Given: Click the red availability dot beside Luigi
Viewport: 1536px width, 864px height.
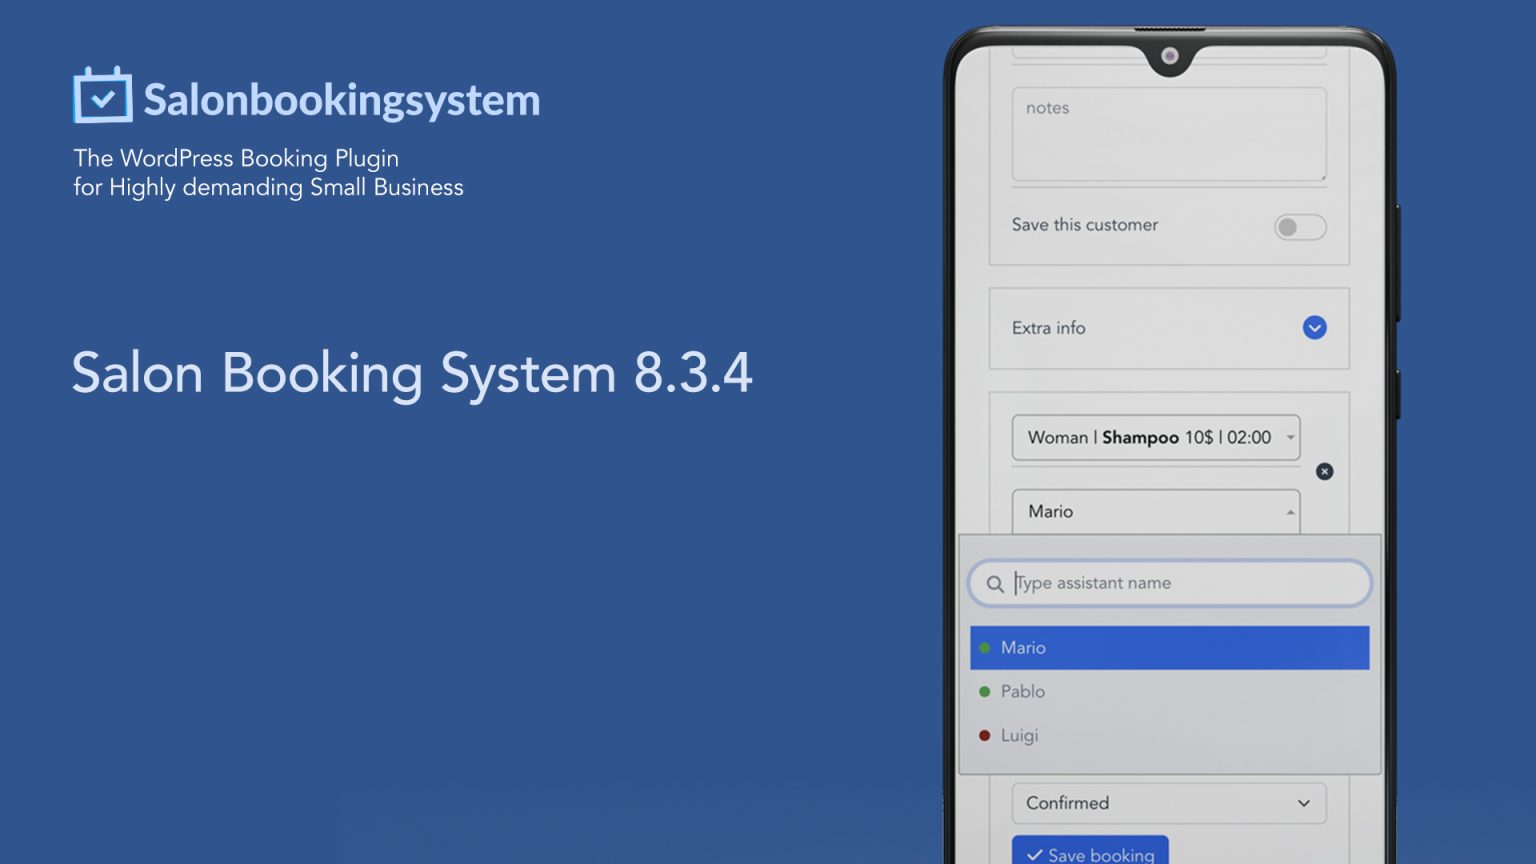Looking at the screenshot, I should tap(983, 735).
